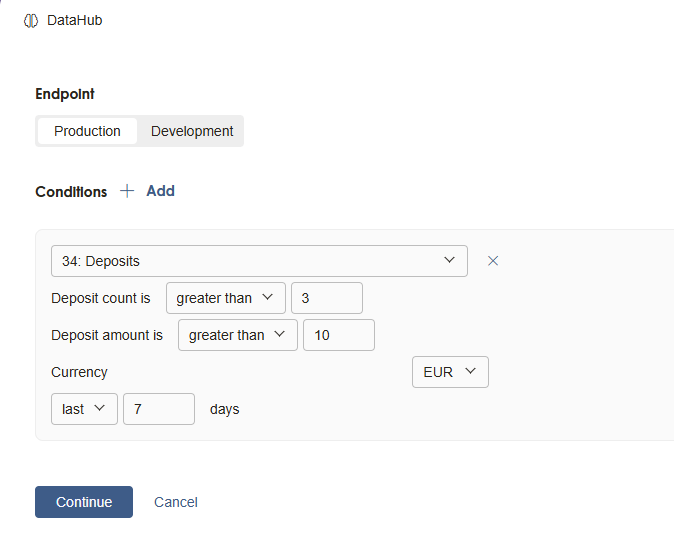Screen dimensions: 674x543
Task: Switch to the Production endpoint
Action: (x=87, y=131)
